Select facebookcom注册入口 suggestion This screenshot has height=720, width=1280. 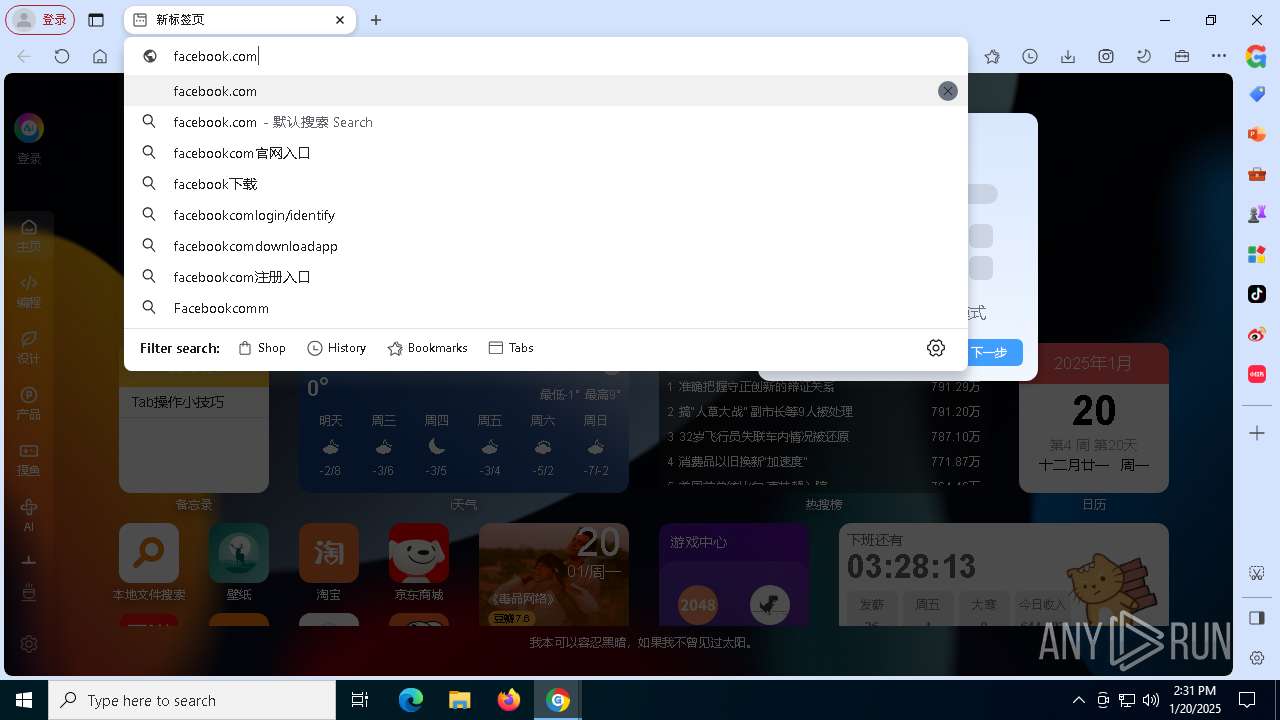pyautogui.click(x=546, y=277)
